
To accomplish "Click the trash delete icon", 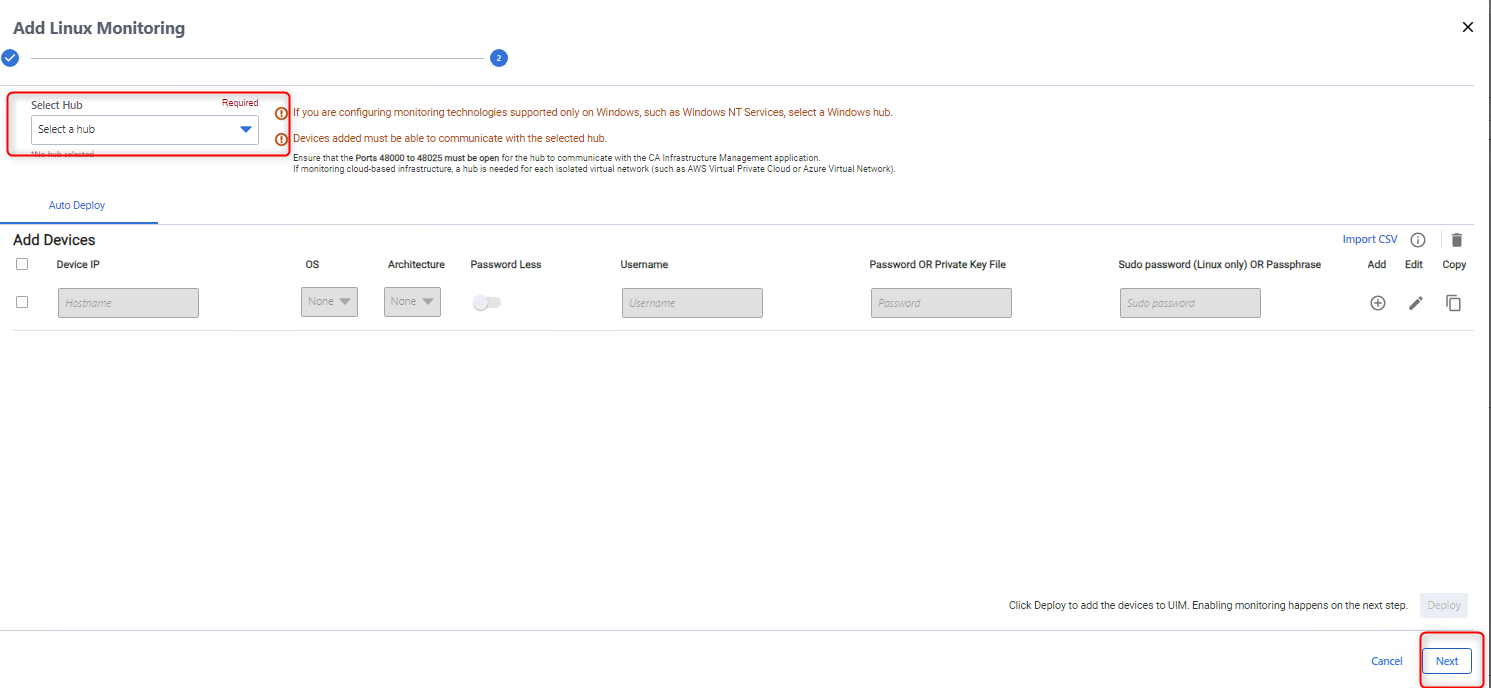I will (x=1456, y=240).
